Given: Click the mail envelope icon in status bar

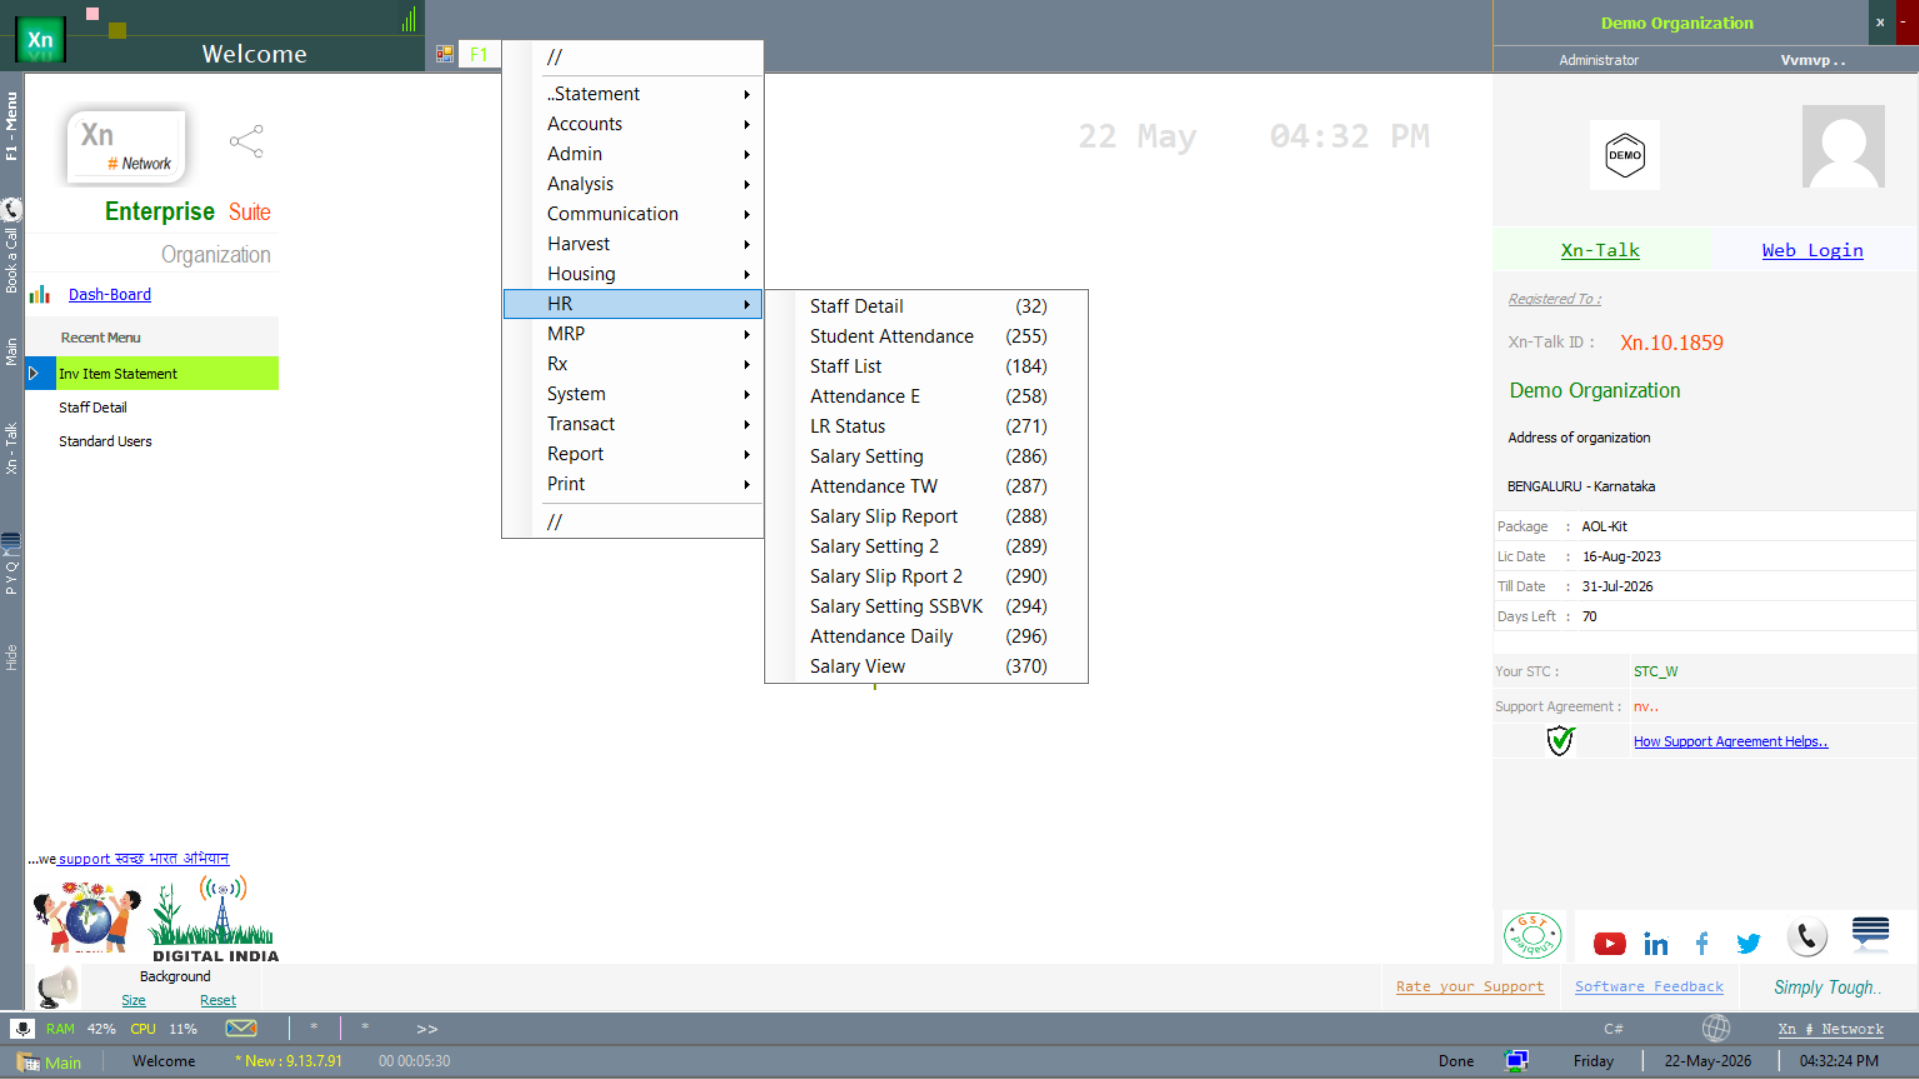Looking at the screenshot, I should 241,1028.
